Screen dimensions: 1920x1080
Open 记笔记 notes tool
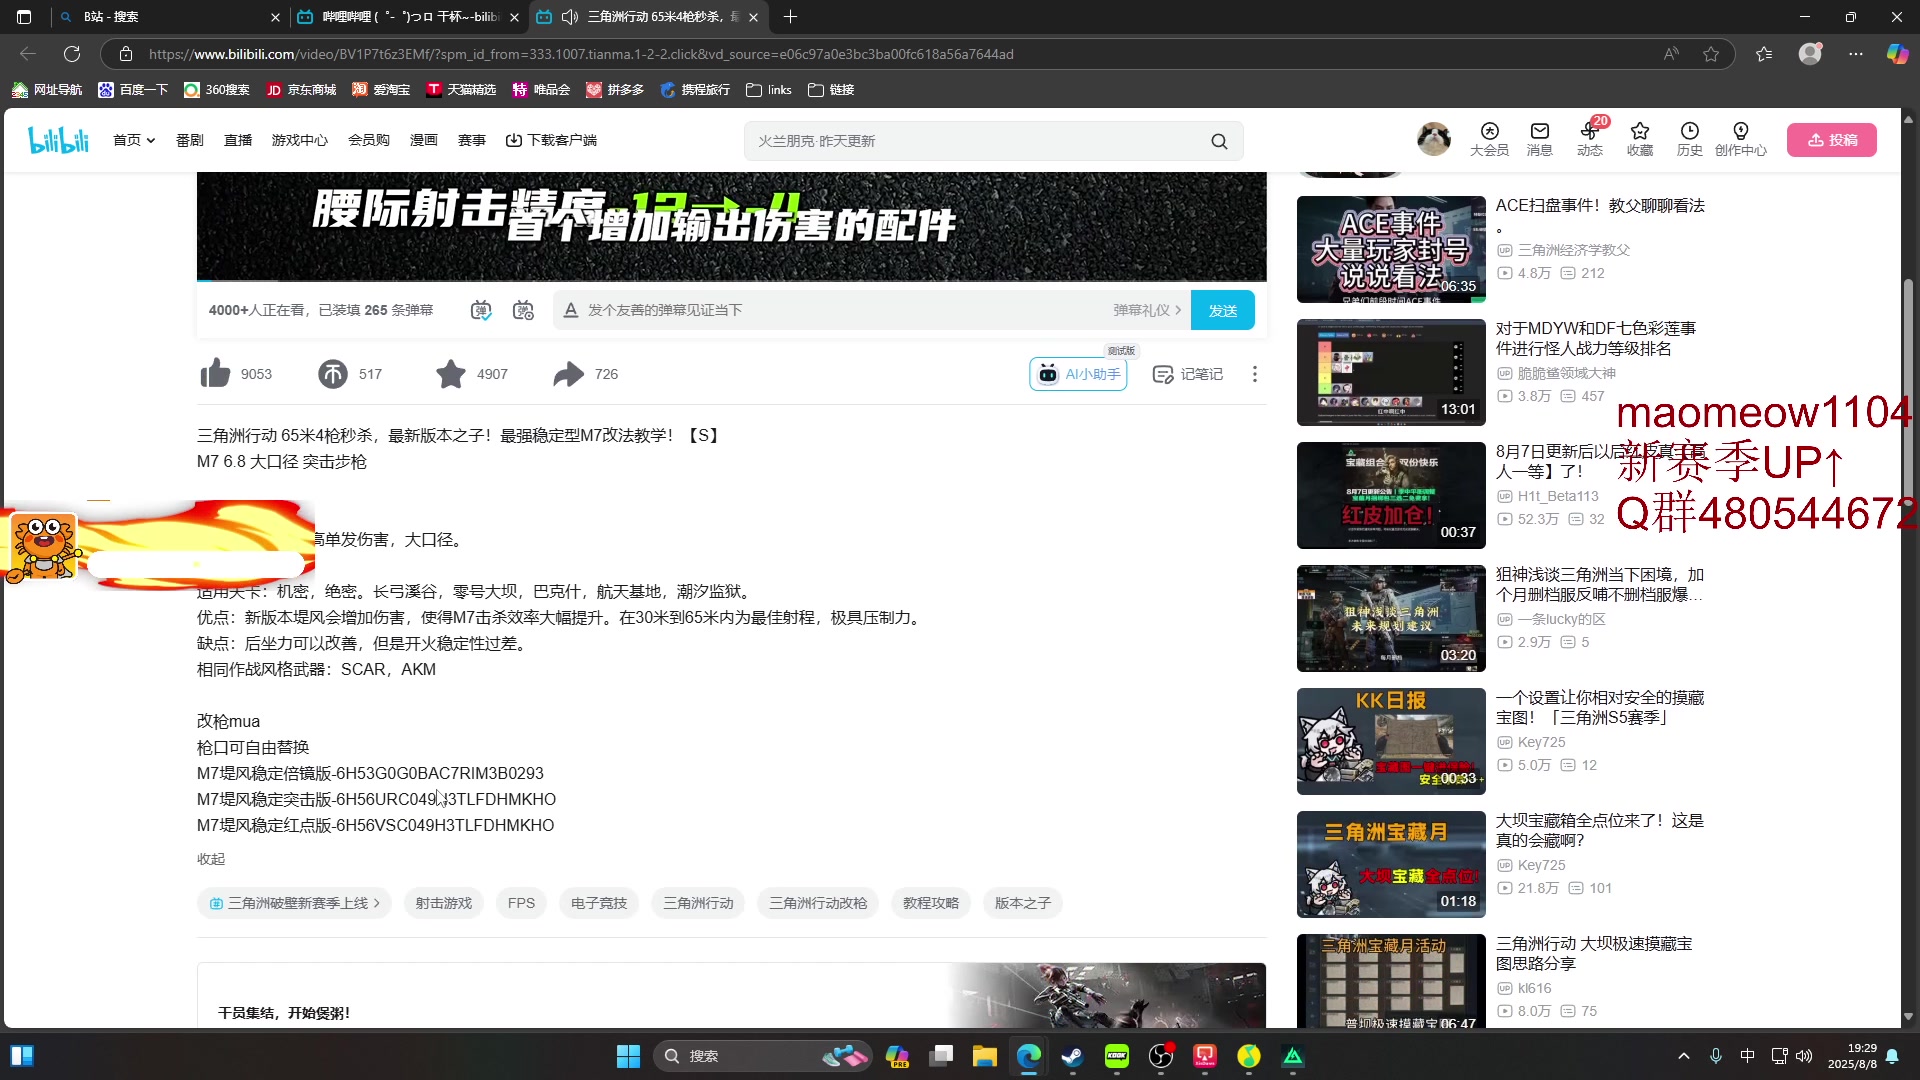point(1188,374)
